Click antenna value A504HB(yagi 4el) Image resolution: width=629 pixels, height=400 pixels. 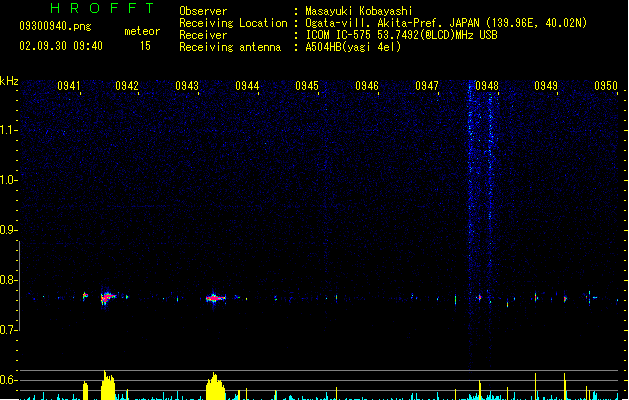(353, 47)
